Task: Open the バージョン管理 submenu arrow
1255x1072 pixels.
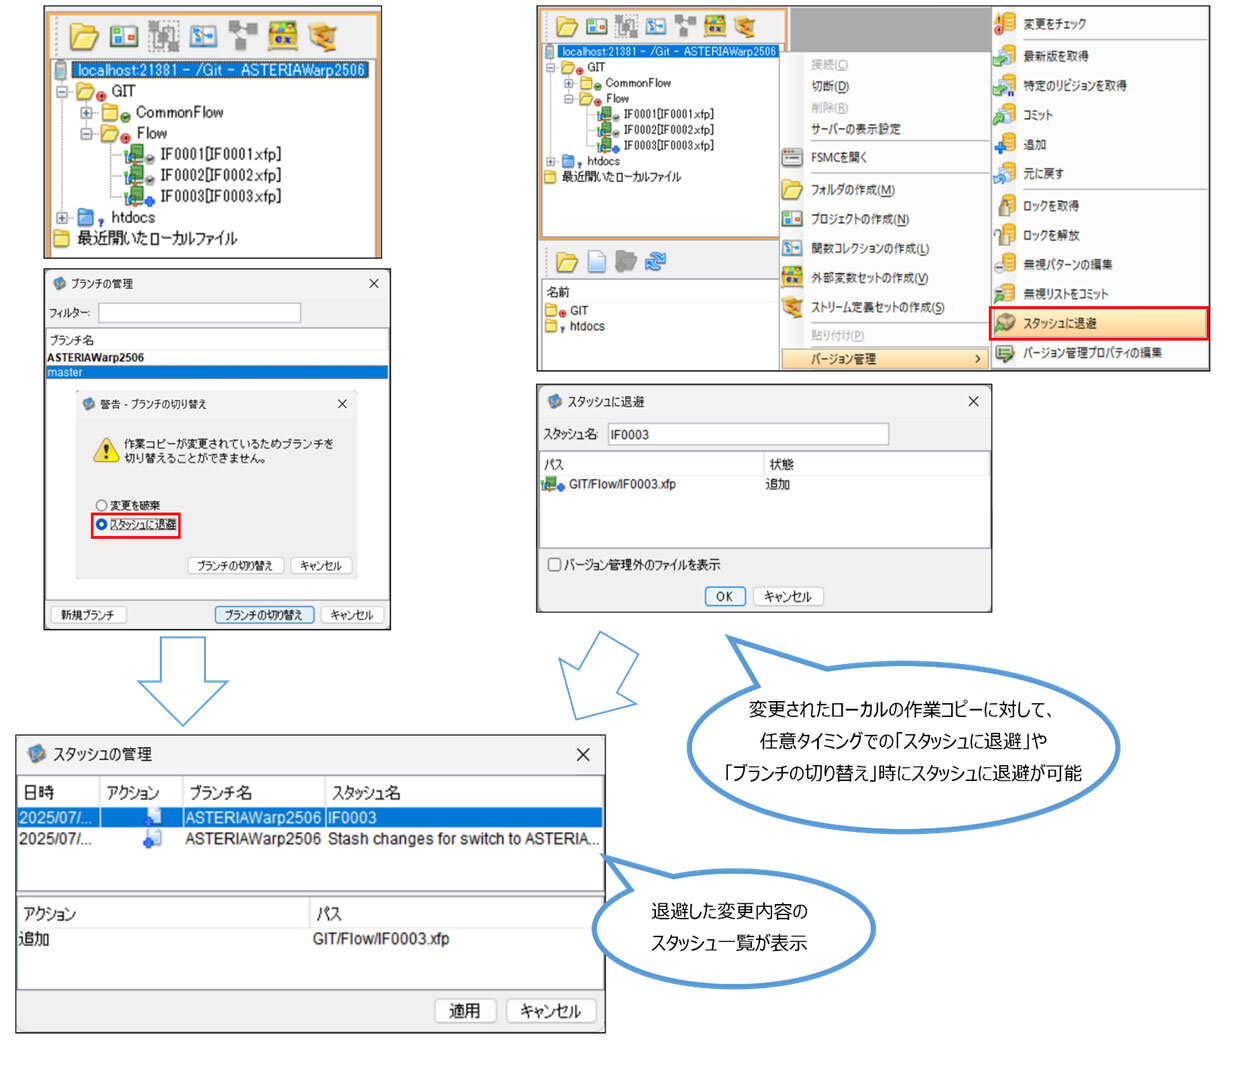Action: pos(977,359)
